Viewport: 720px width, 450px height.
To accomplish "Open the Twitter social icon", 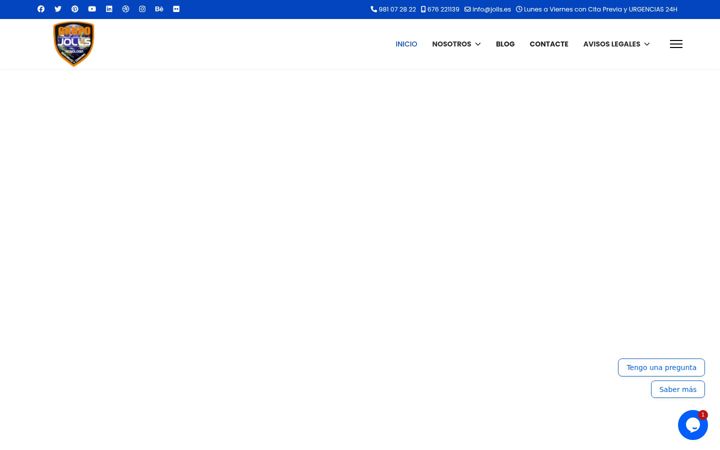I will click(58, 9).
